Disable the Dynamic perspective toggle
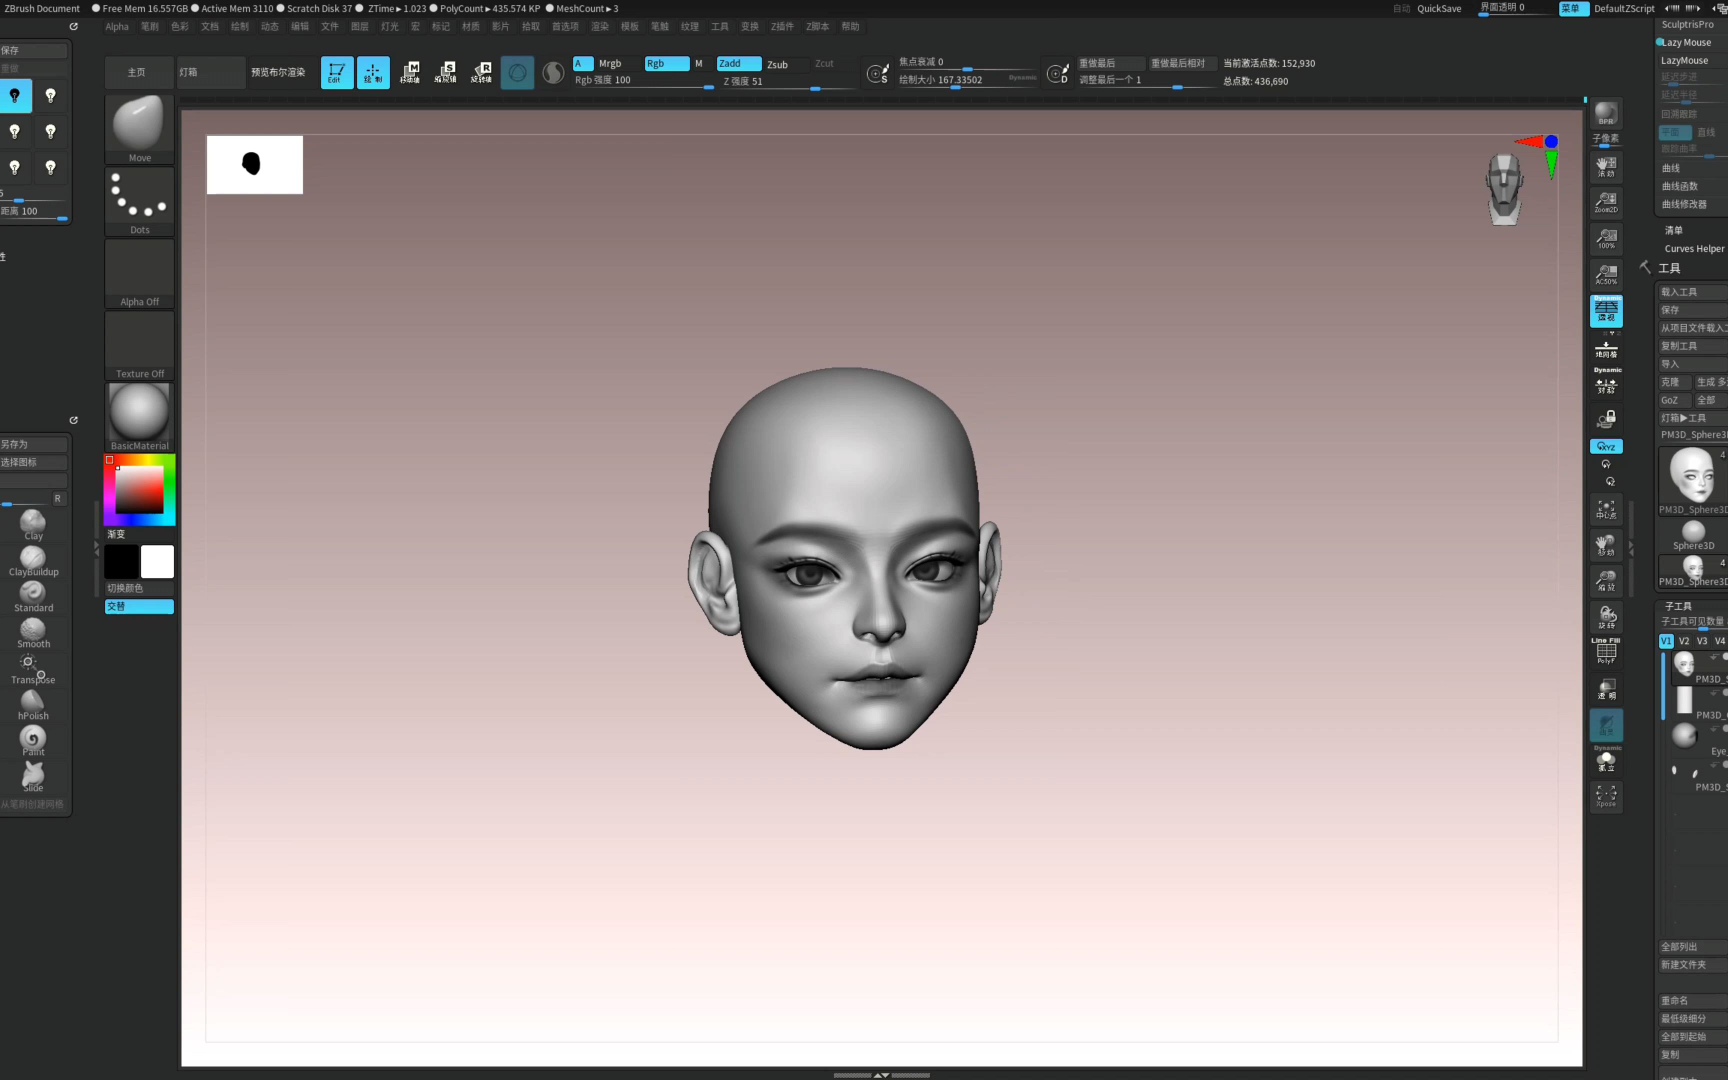1728x1080 pixels. tap(1606, 311)
